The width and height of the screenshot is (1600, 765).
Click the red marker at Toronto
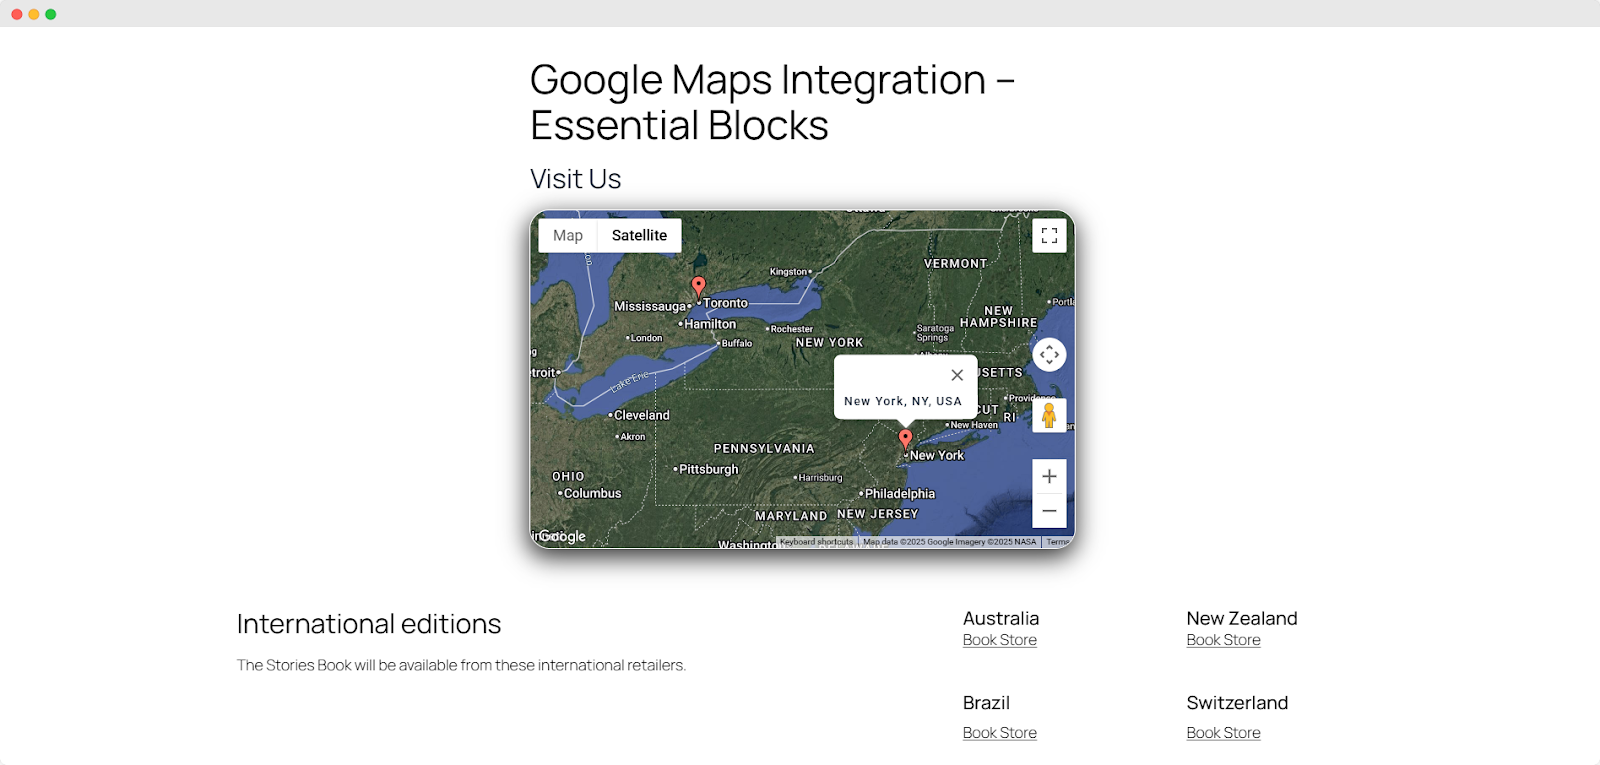[699, 287]
